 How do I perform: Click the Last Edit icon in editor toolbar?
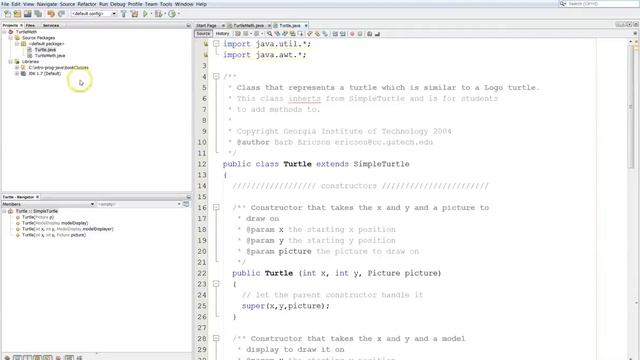click(x=238, y=34)
